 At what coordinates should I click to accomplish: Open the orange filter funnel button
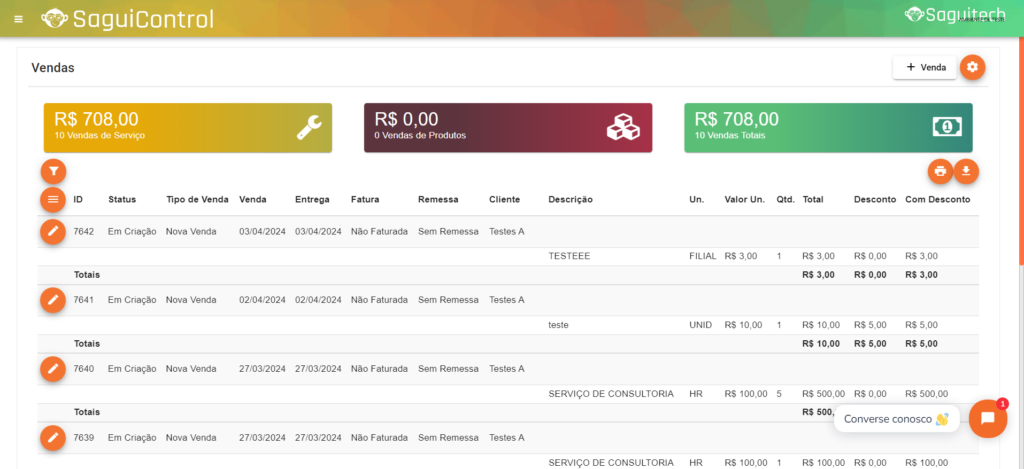click(53, 171)
